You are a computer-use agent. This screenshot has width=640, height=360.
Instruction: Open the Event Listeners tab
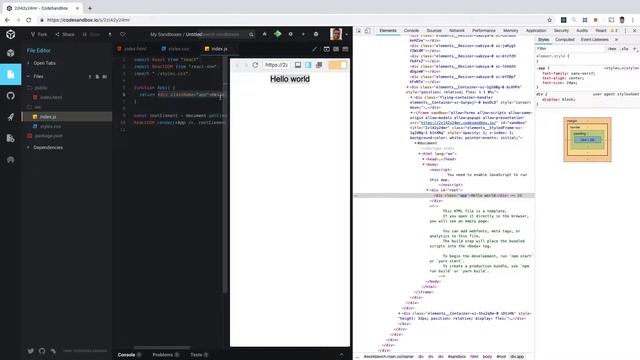point(595,40)
